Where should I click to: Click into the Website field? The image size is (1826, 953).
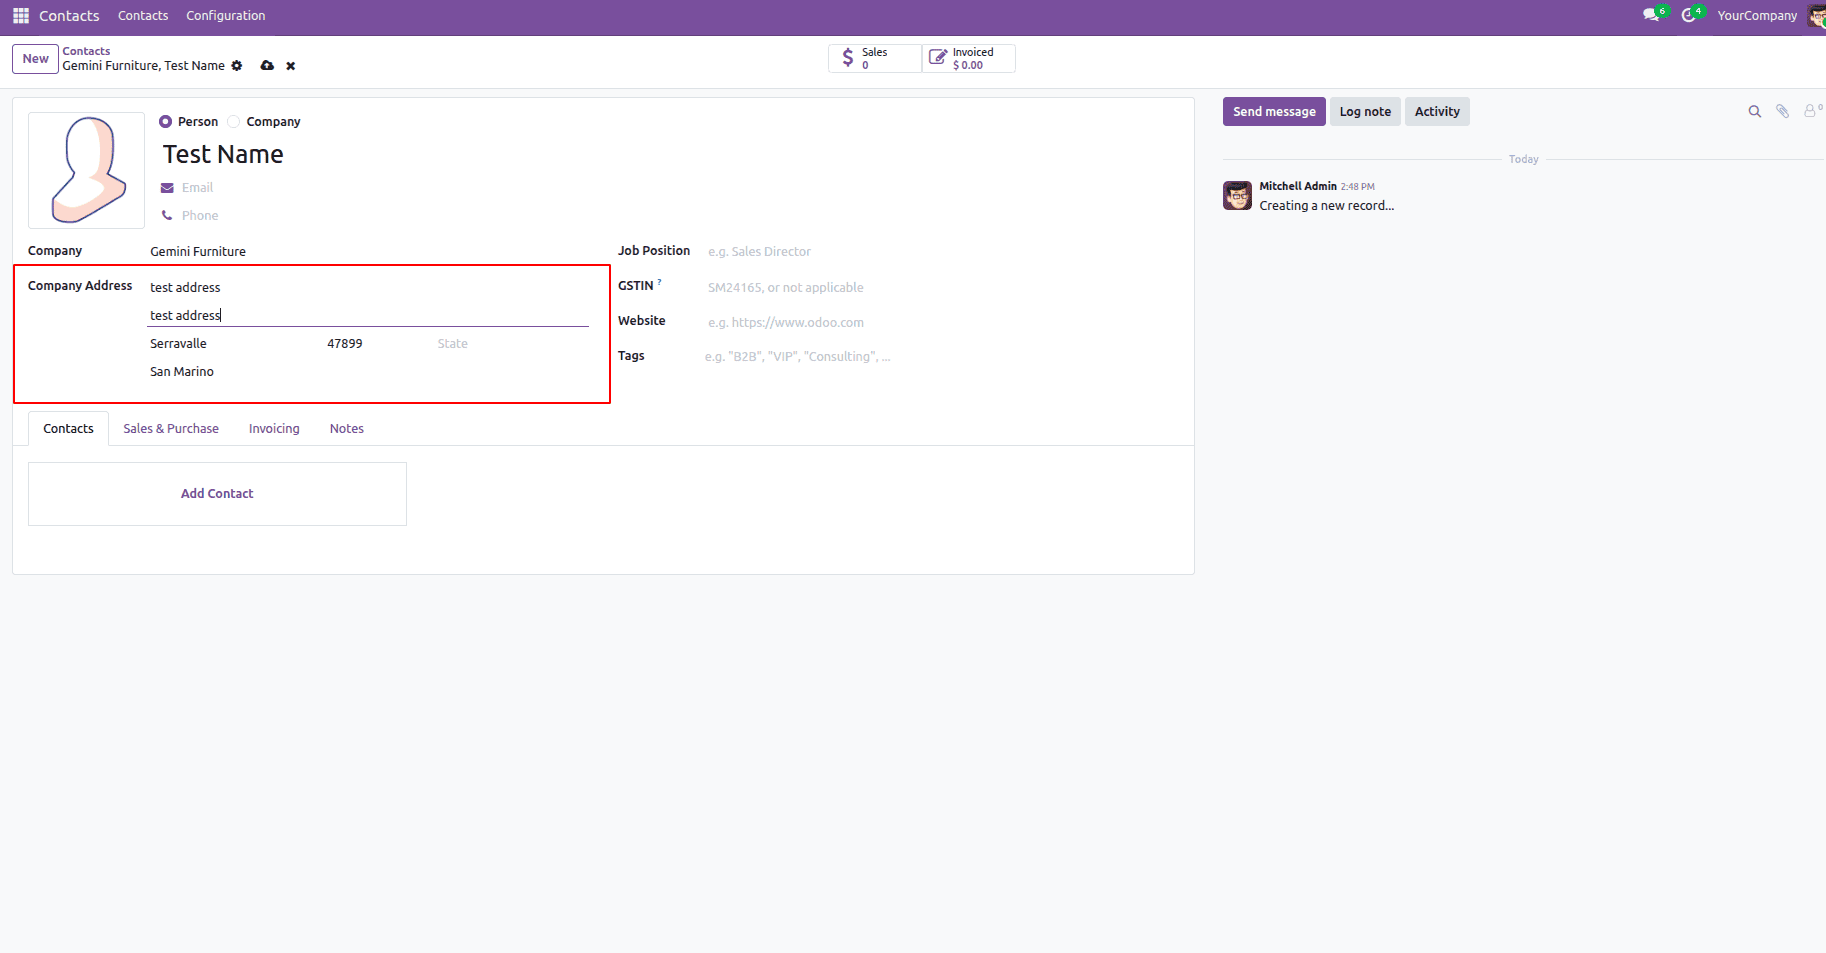[x=942, y=323]
